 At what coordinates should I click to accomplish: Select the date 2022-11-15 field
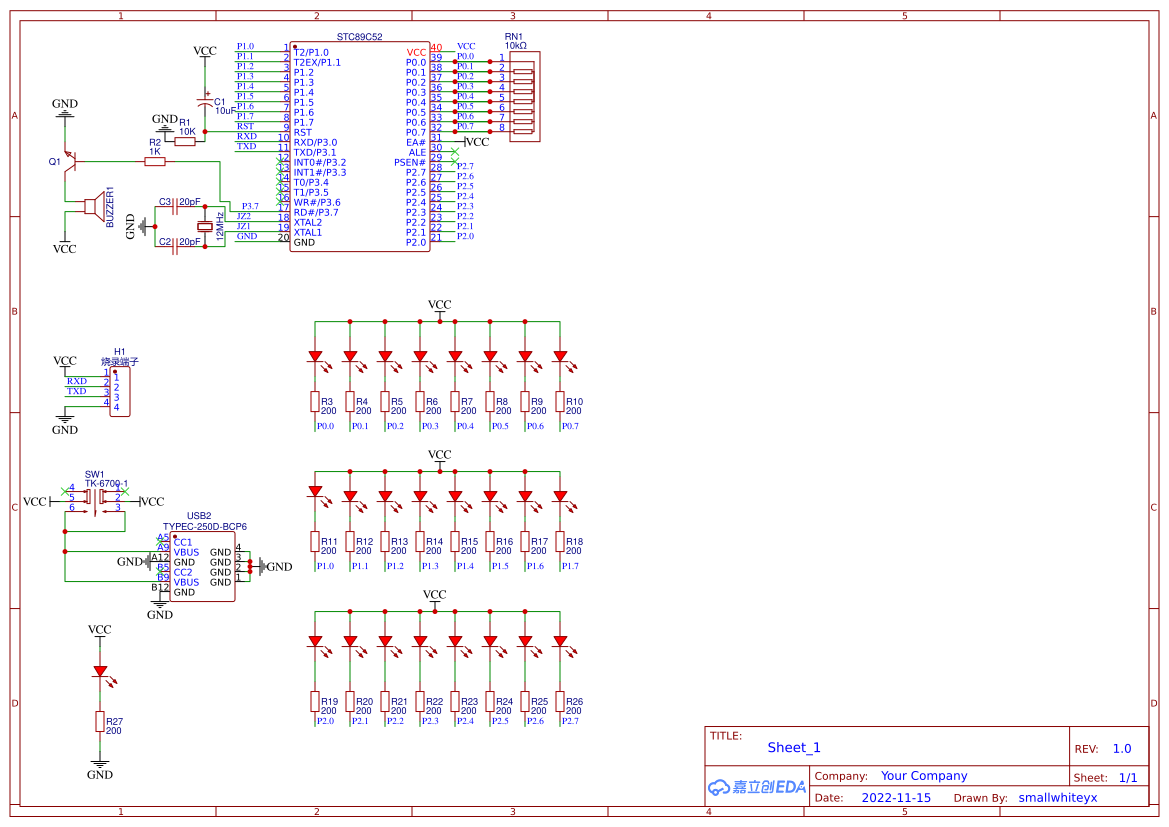point(896,798)
